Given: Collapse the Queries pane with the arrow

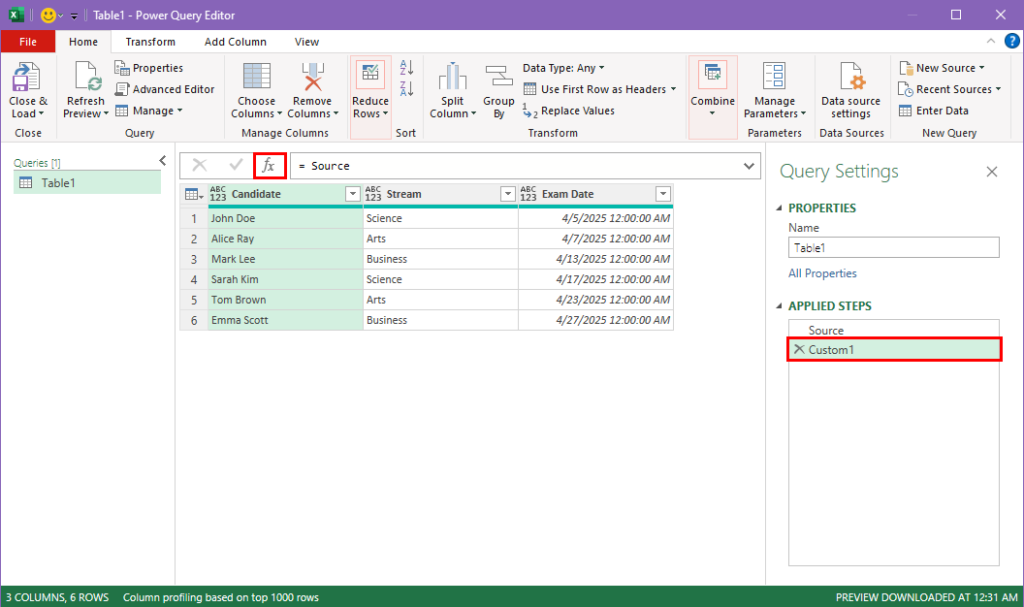Looking at the screenshot, I should 163,161.
